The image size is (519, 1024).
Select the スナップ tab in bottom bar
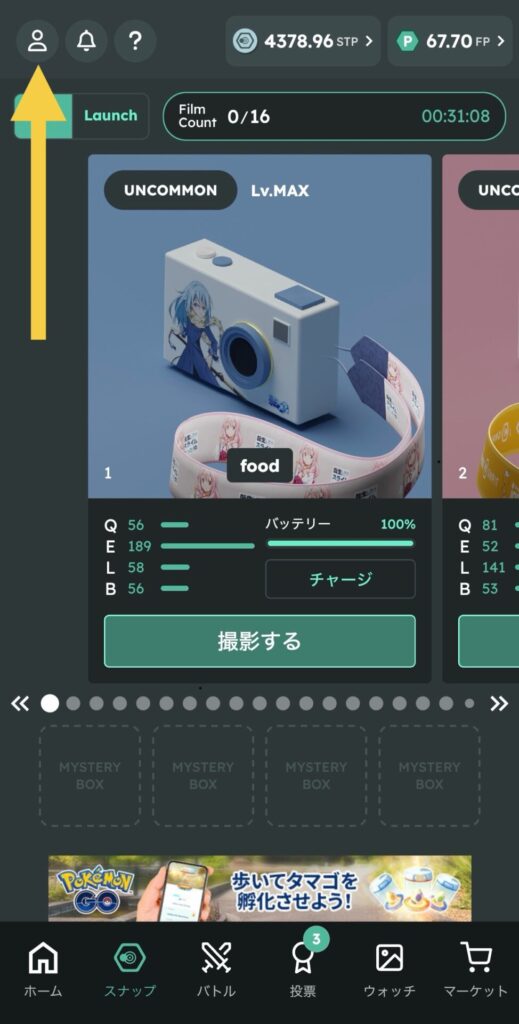click(x=130, y=968)
